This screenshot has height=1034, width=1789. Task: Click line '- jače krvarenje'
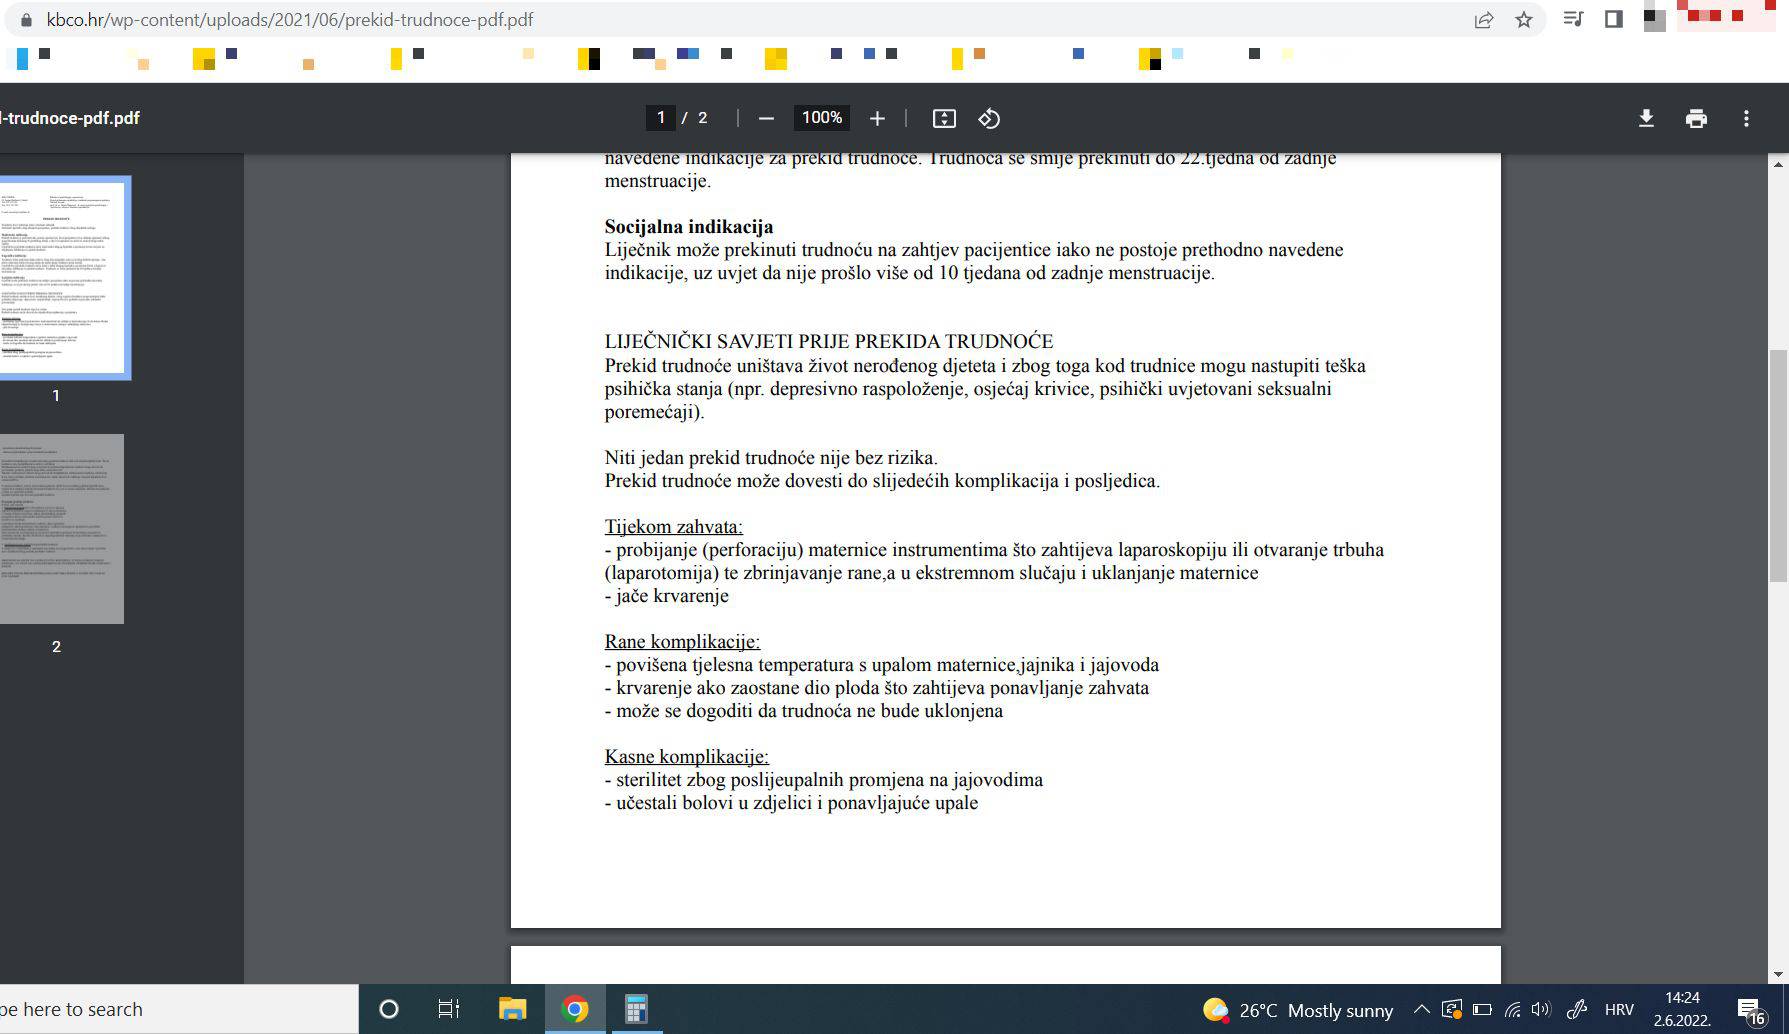pyautogui.click(x=666, y=596)
